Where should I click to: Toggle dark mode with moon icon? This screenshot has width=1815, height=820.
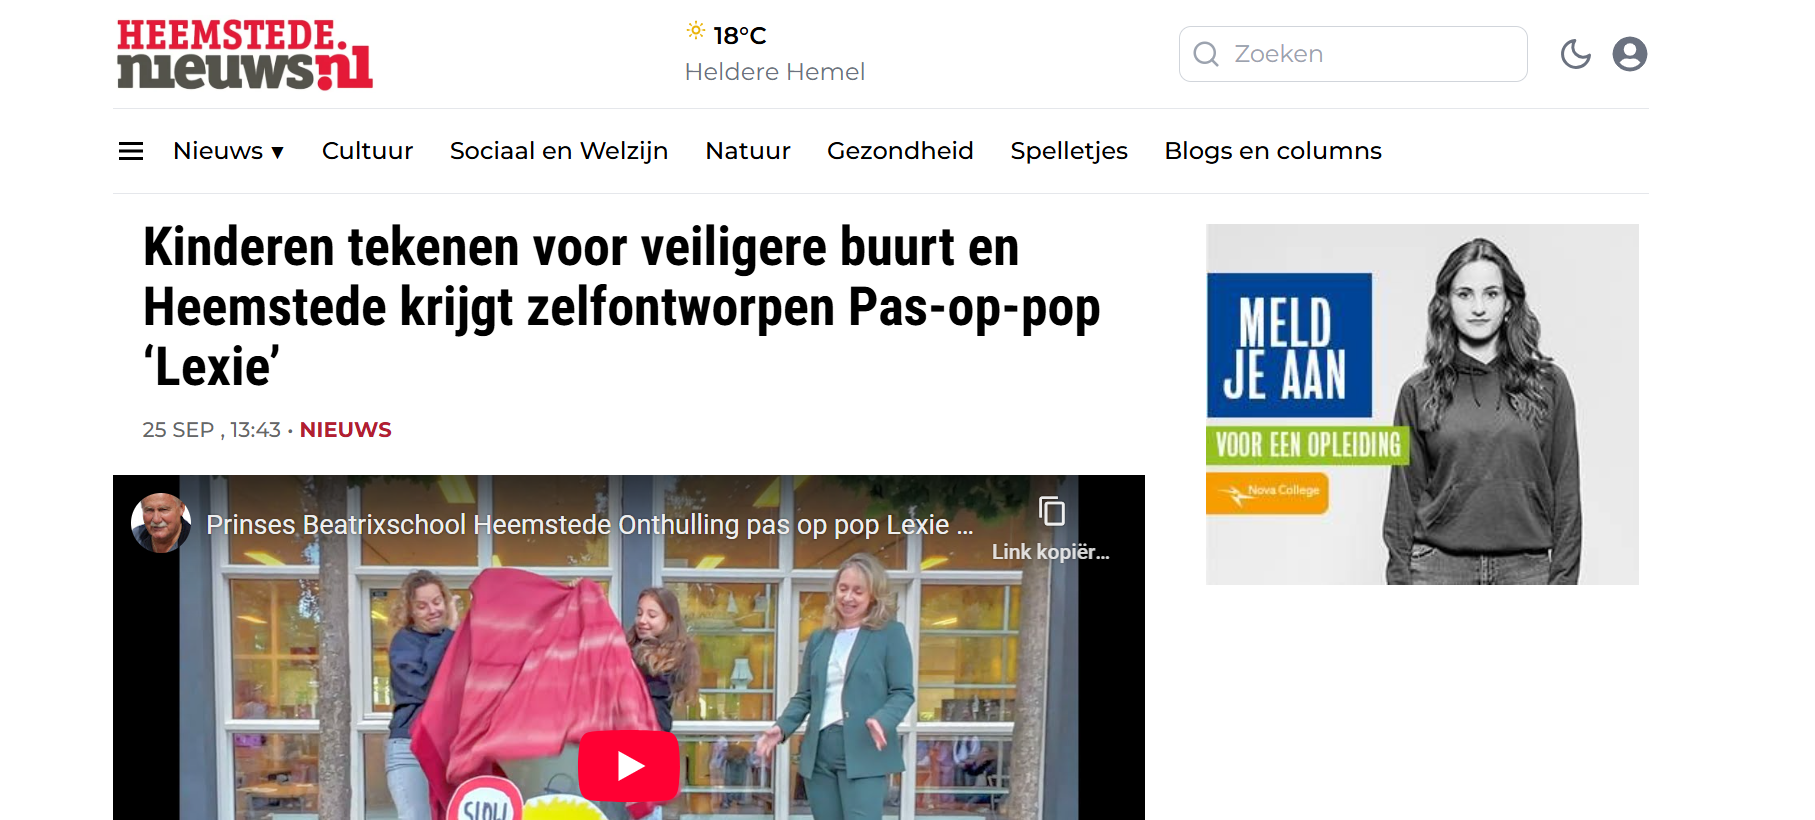(x=1576, y=54)
